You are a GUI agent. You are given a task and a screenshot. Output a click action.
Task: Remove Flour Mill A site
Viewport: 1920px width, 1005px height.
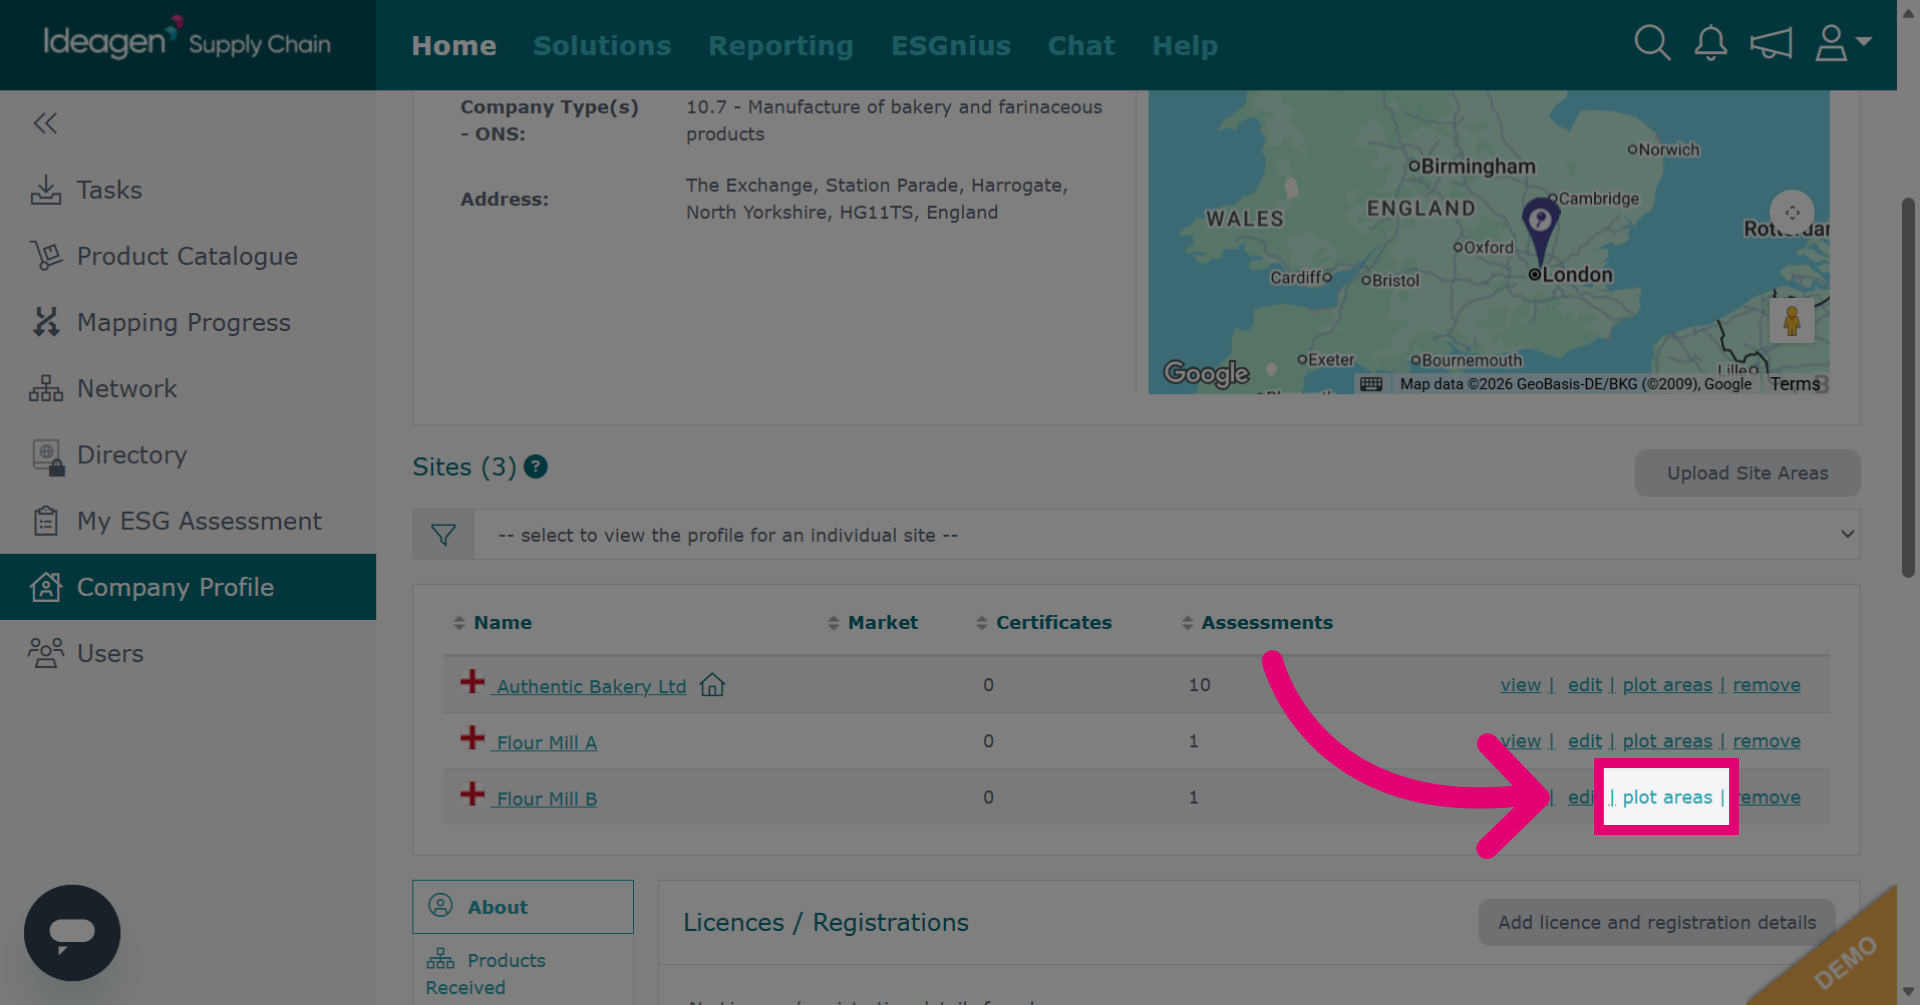click(x=1766, y=741)
